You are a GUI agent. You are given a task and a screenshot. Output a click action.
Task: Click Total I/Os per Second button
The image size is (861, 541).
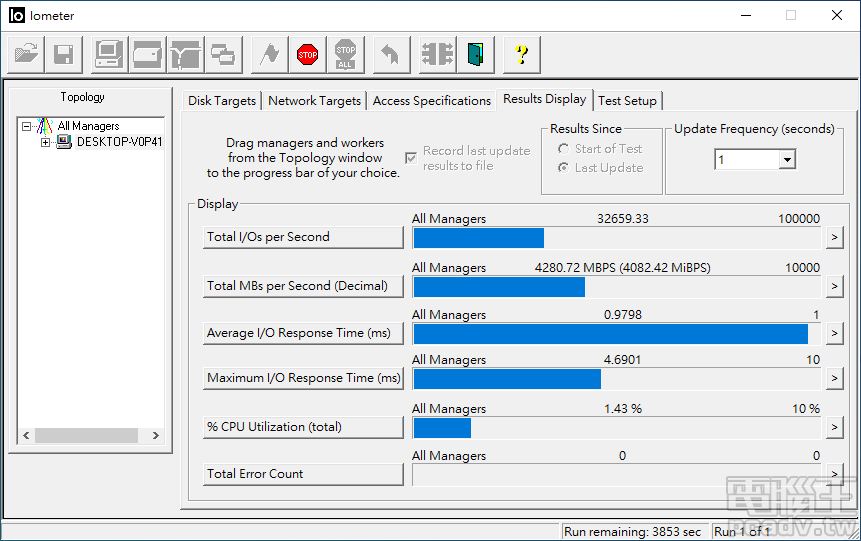pos(303,237)
